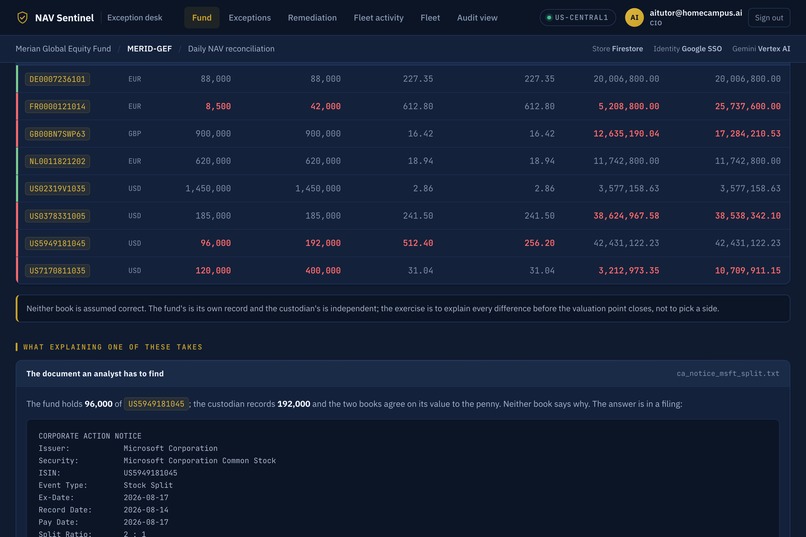Click the 17,284,210.53 market value
Screen dimensions: 806x537
(747, 134)
